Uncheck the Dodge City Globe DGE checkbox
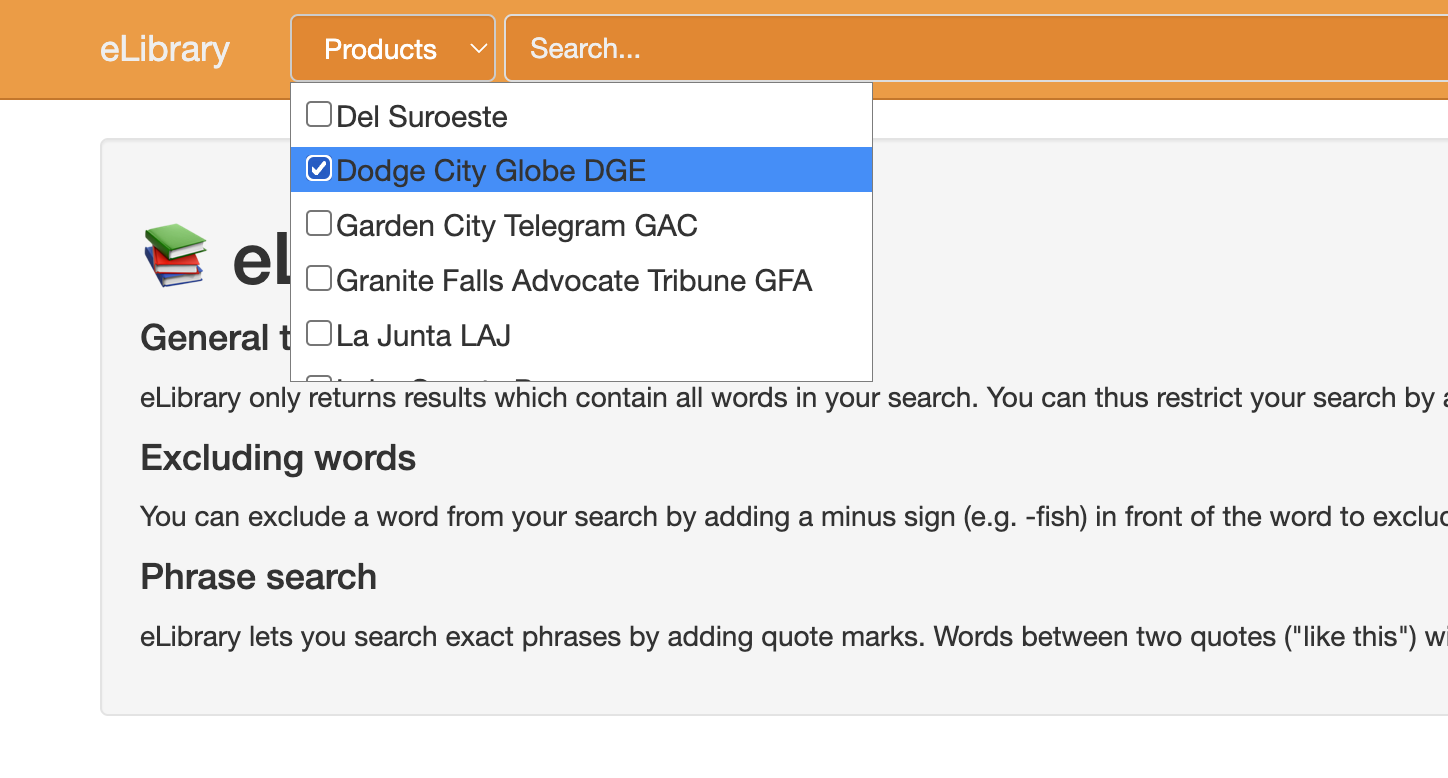Screen dimensions: 1448x778 (319, 169)
